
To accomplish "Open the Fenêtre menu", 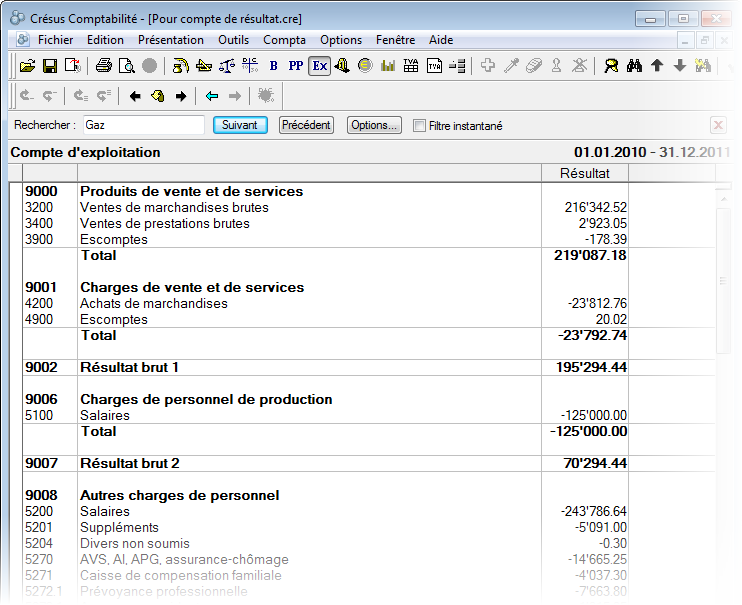I will (395, 40).
